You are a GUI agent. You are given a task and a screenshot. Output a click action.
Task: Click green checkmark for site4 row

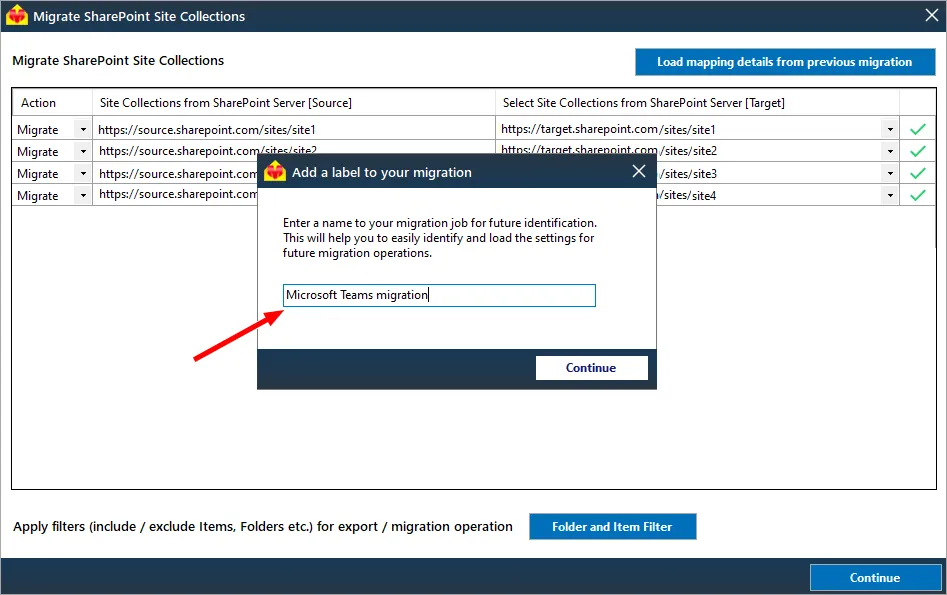click(x=917, y=195)
